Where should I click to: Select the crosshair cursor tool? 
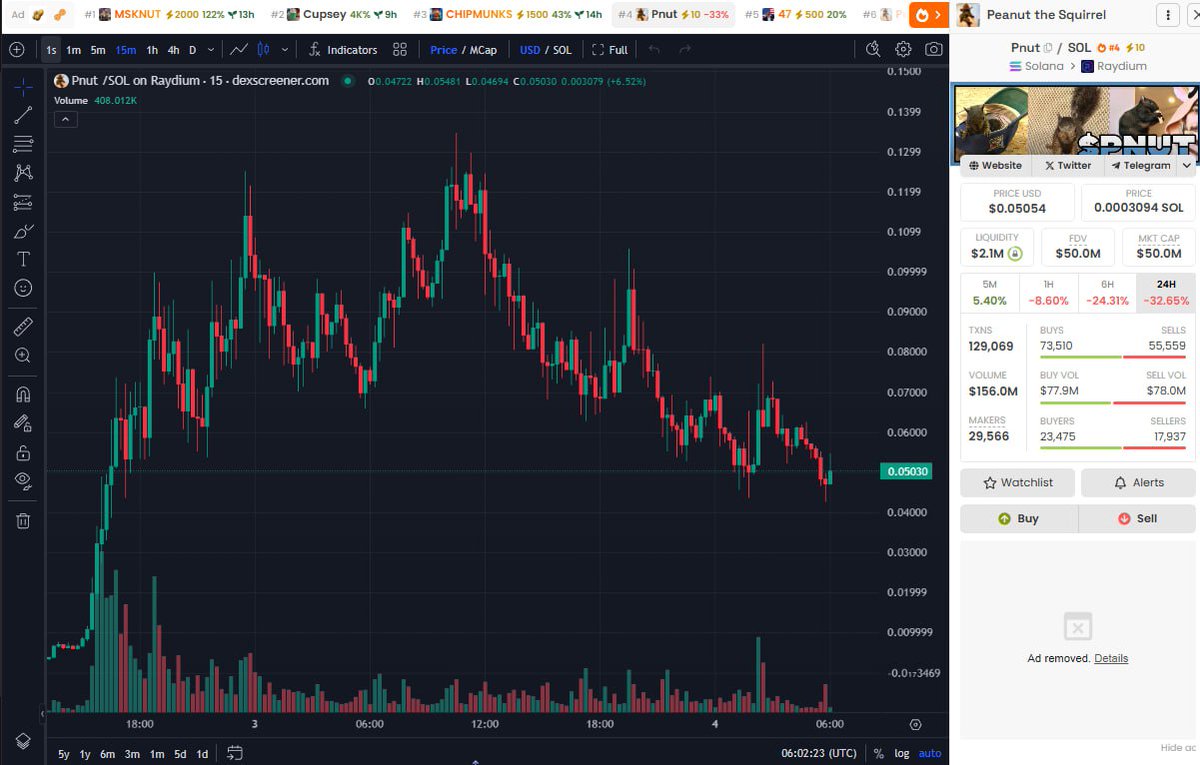click(23, 86)
